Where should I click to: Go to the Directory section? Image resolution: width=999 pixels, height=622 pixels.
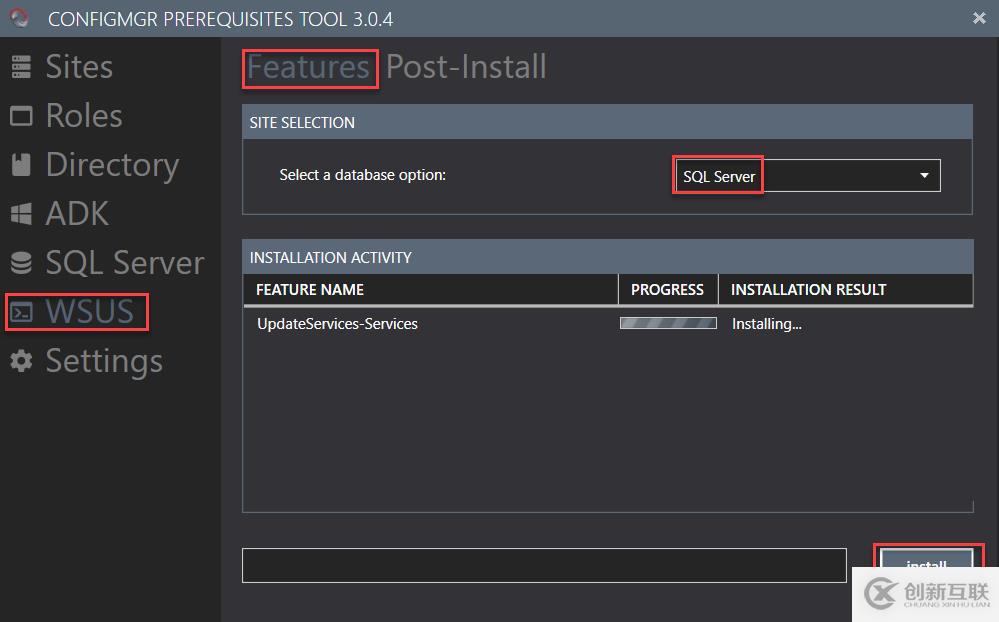112,166
